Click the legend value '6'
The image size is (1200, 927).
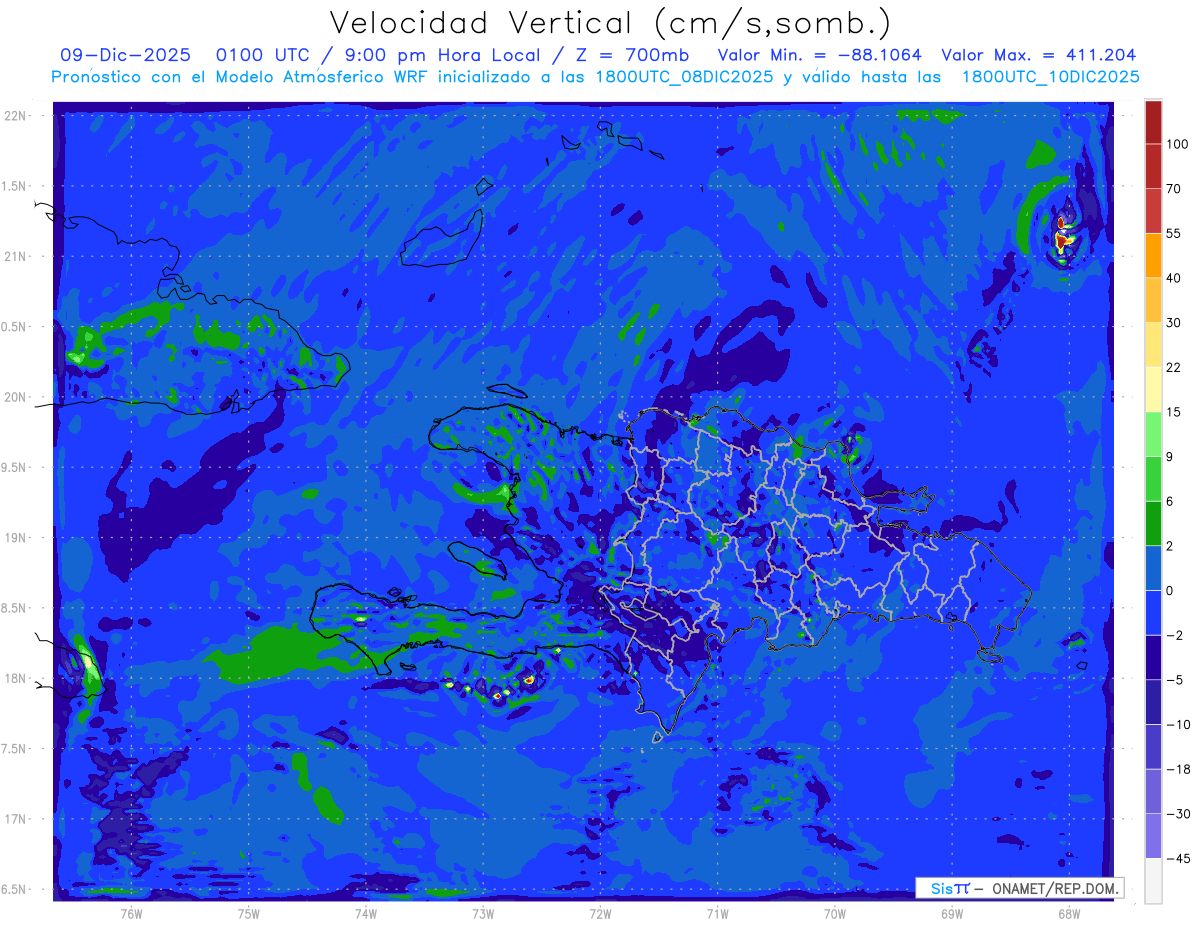(1170, 501)
